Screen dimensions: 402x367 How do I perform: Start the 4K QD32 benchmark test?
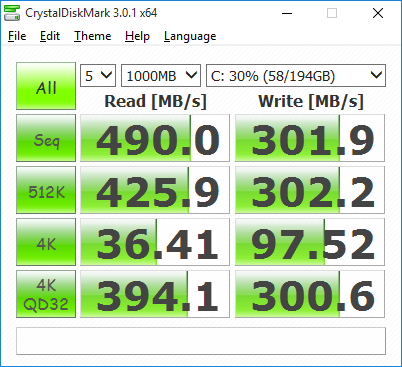[46, 294]
